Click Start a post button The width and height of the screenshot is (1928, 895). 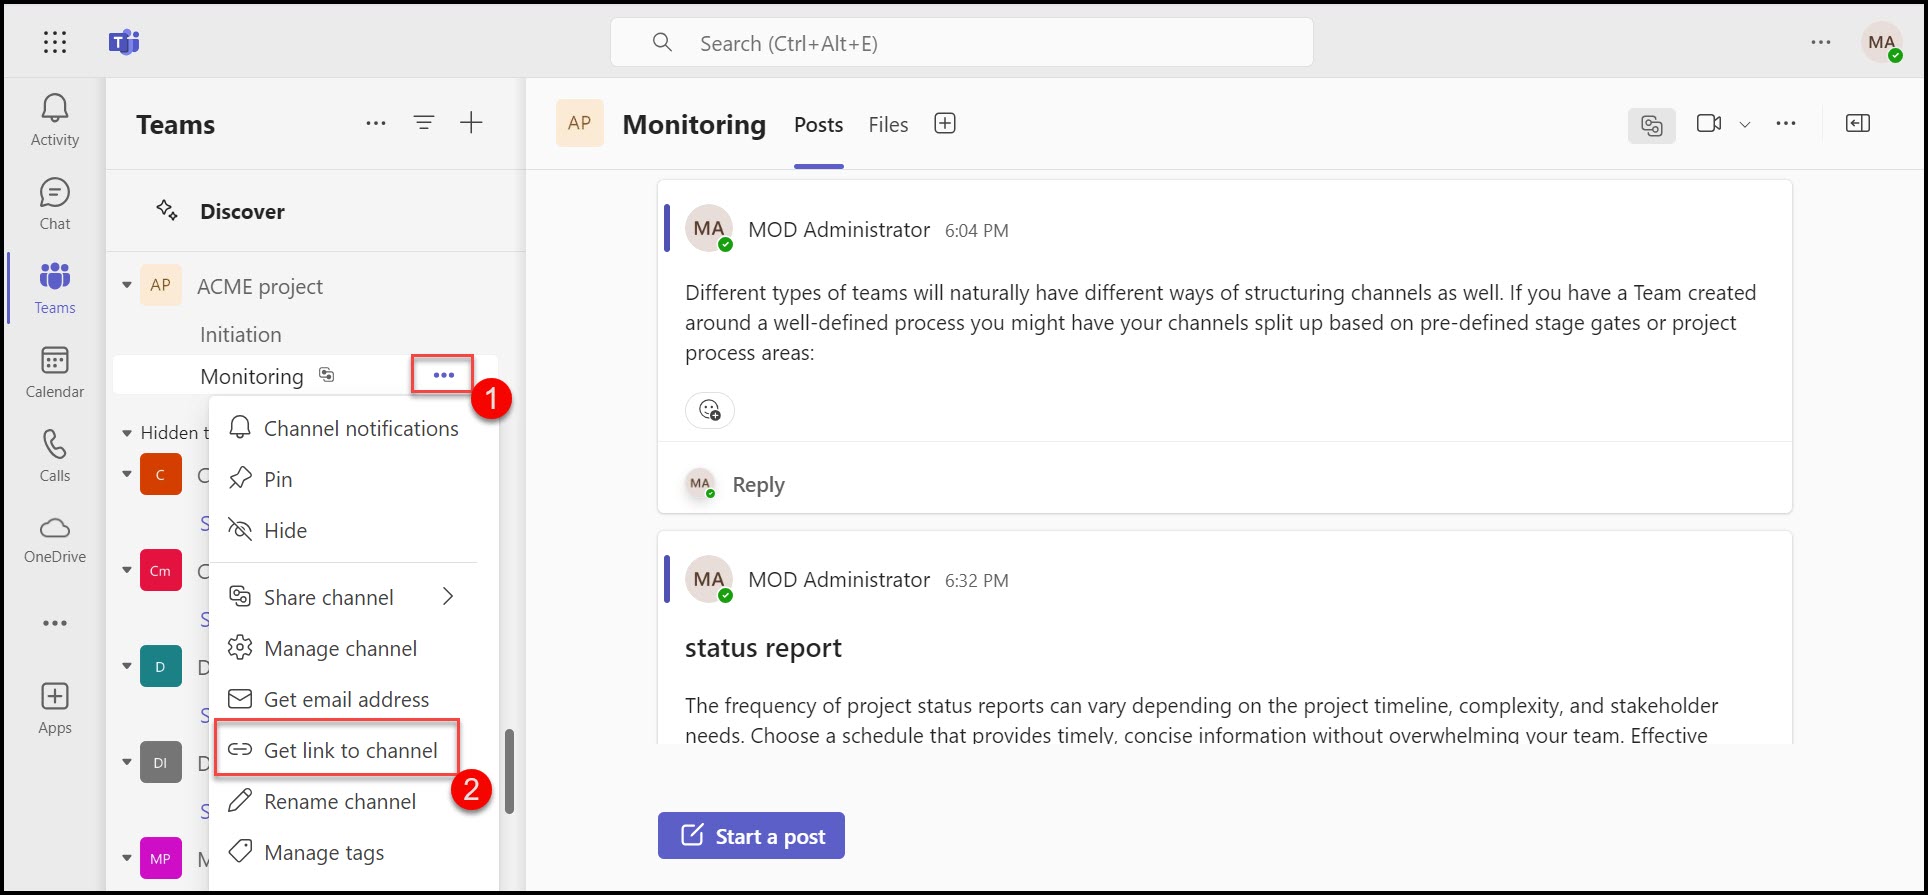751,836
